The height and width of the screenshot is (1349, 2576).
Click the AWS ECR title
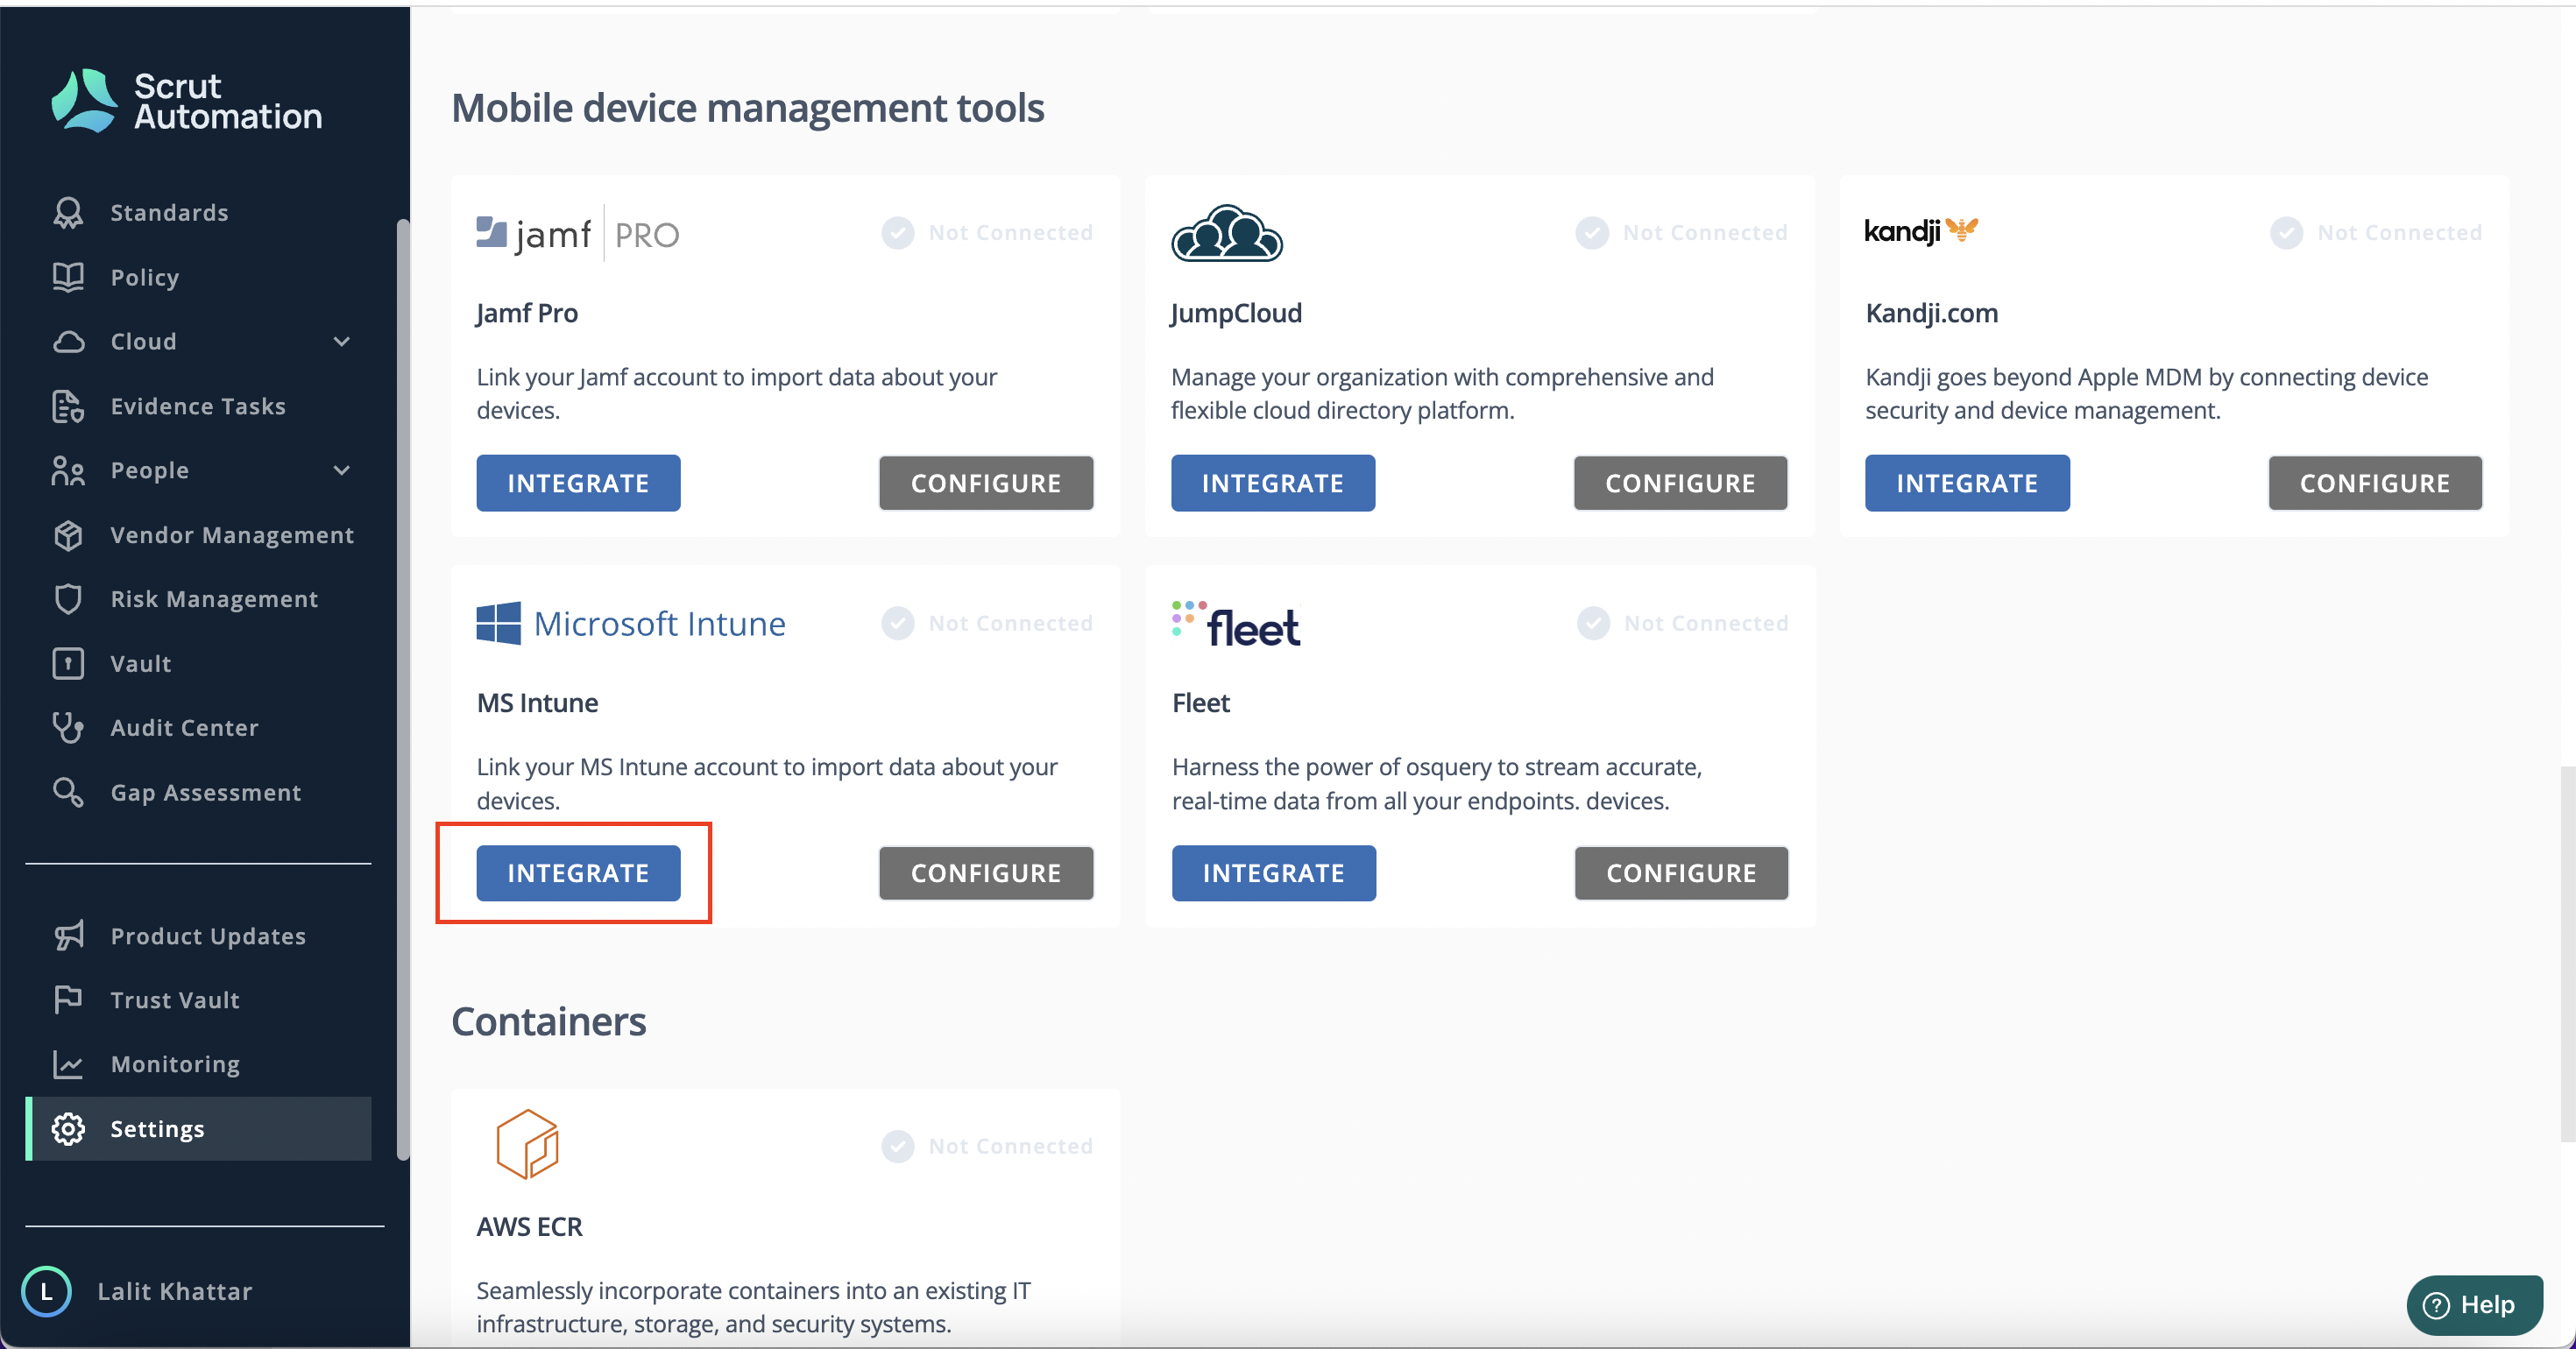point(529,1226)
